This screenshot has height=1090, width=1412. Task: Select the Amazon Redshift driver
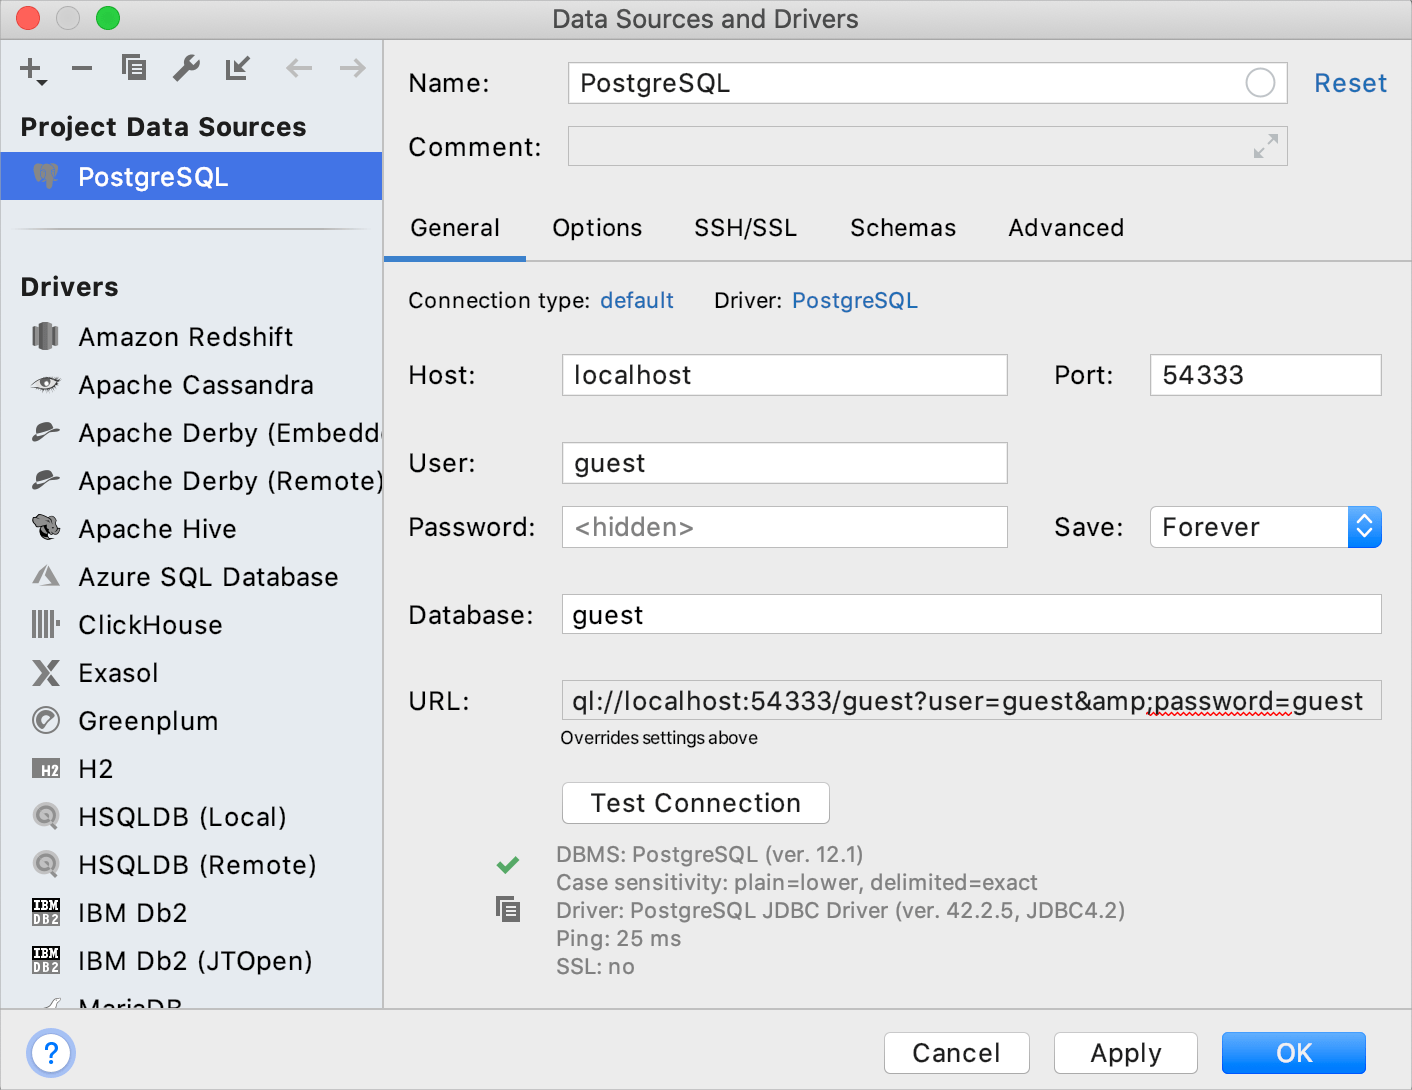(191, 337)
